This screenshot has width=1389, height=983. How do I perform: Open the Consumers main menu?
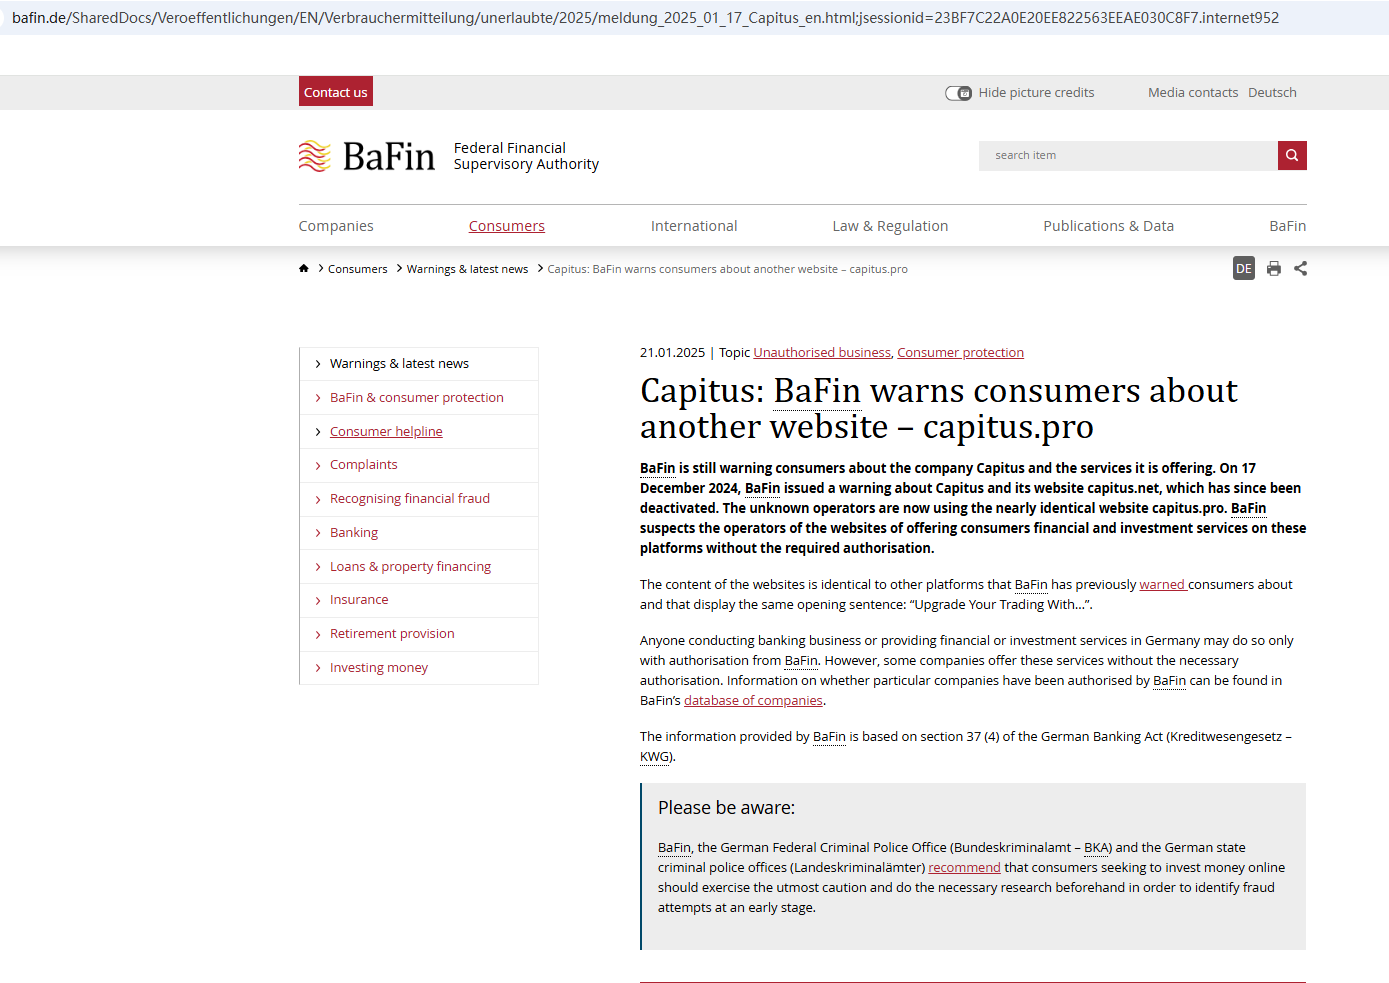(x=507, y=226)
